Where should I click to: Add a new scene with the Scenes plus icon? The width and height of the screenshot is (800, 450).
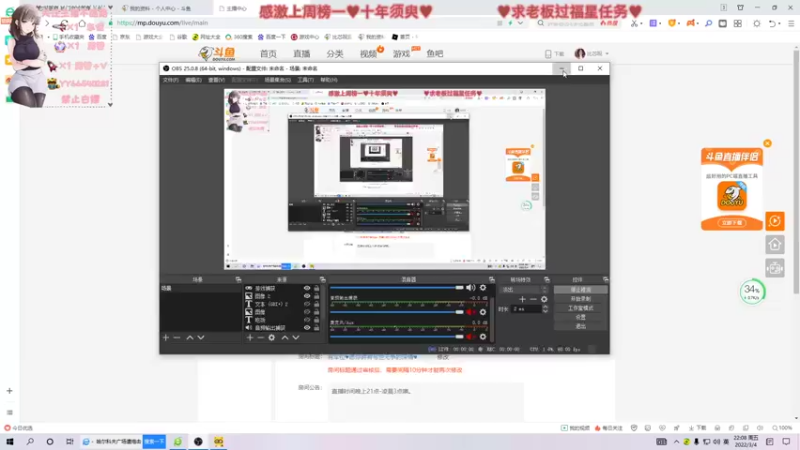point(166,337)
